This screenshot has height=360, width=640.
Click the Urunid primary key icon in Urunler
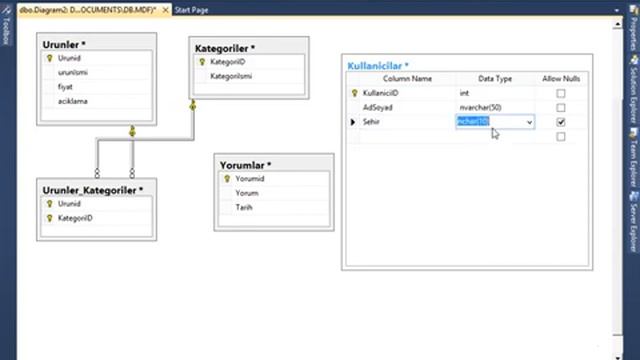click(x=50, y=58)
